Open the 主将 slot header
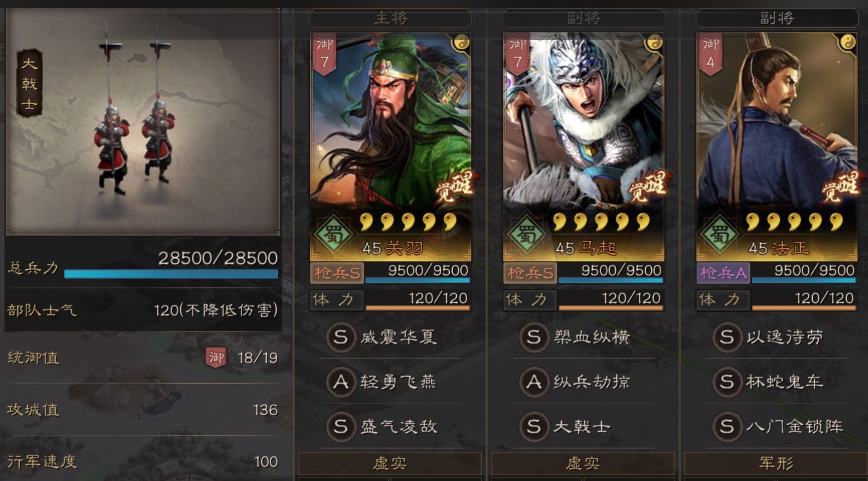Image resolution: width=868 pixels, height=481 pixels. point(390,18)
